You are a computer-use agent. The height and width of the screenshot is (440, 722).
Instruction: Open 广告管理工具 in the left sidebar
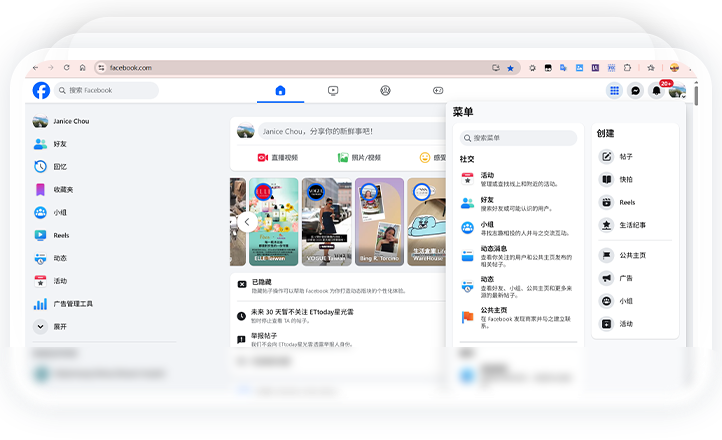pos(72,303)
